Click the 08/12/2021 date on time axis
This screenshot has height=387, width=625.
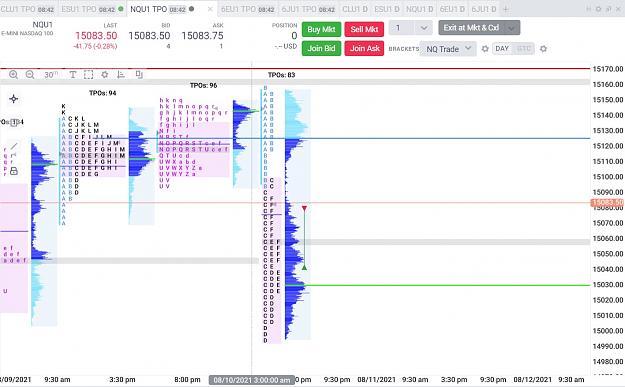[533, 379]
